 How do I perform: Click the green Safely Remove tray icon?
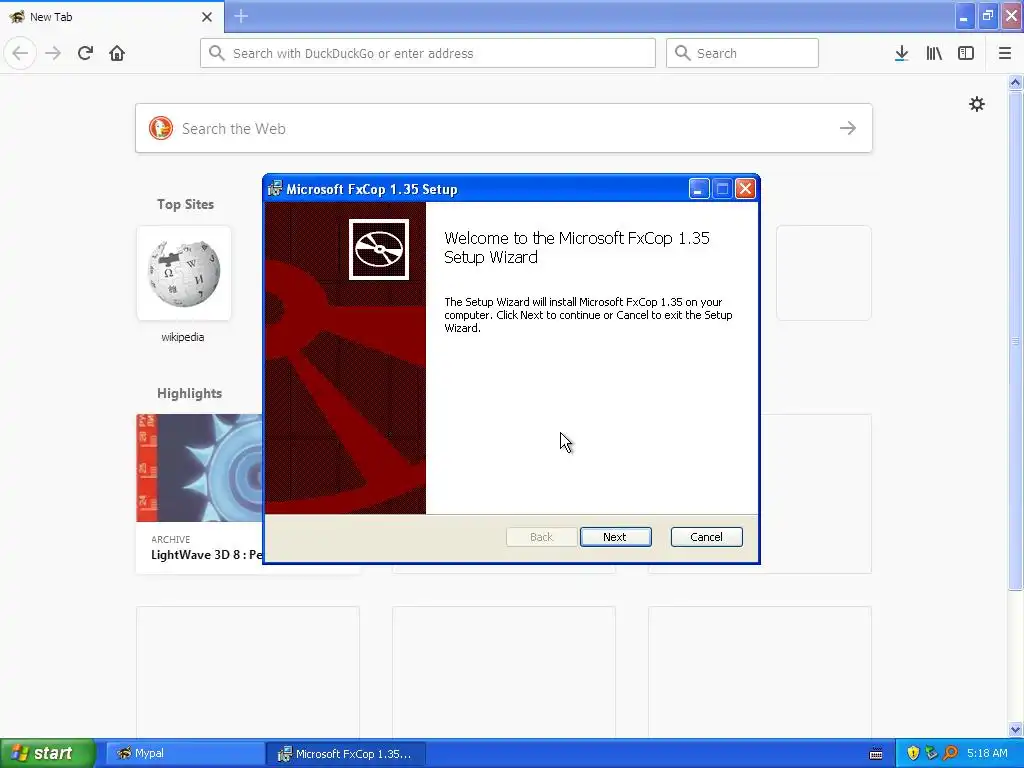pyautogui.click(x=931, y=753)
